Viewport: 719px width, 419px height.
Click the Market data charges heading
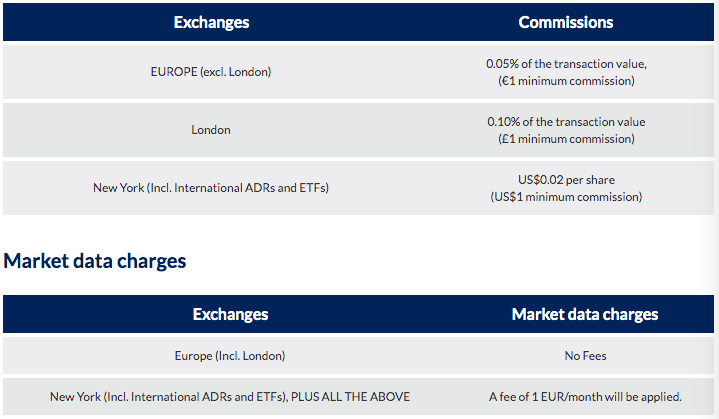click(x=94, y=261)
